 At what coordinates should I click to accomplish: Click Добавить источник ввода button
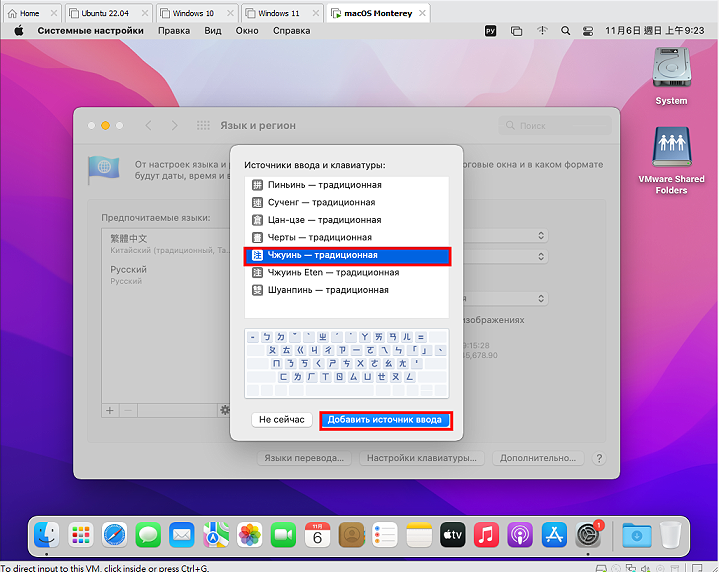[x=385, y=420]
